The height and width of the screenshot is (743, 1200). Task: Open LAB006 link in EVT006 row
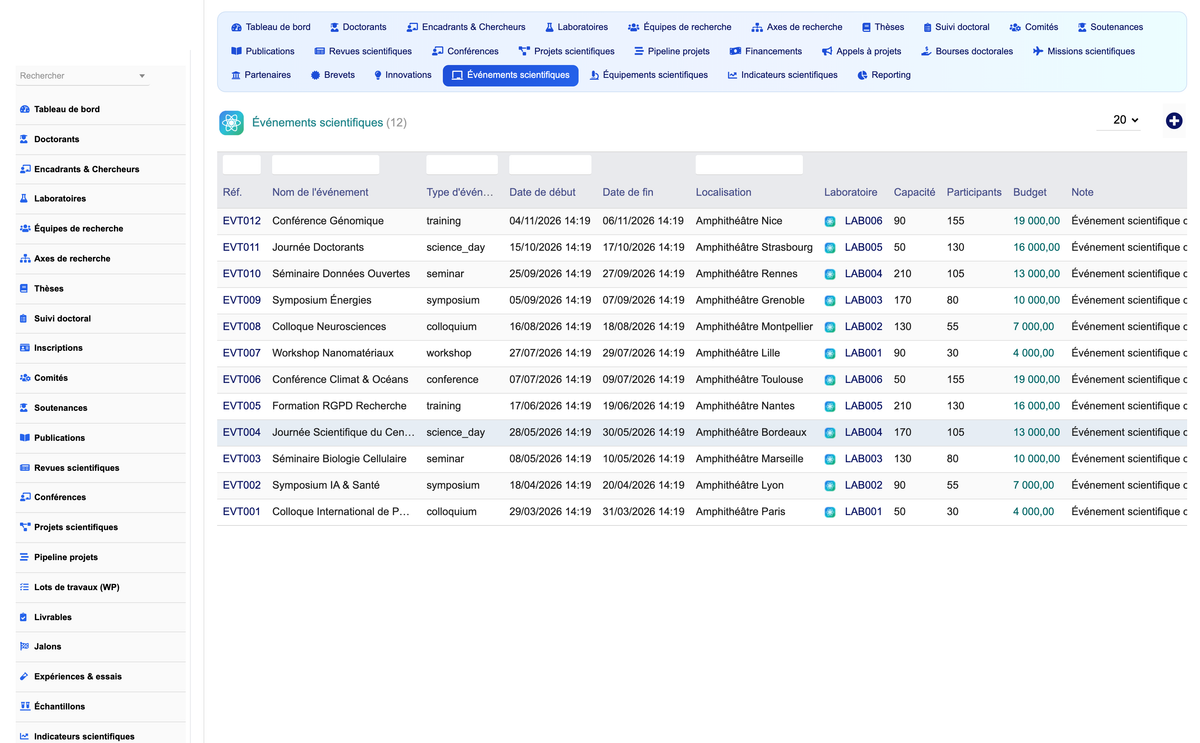pyautogui.click(x=864, y=380)
